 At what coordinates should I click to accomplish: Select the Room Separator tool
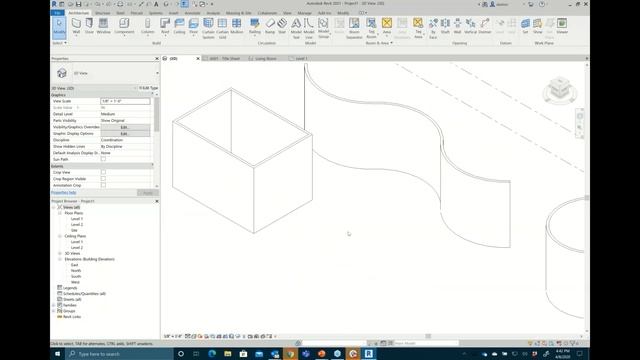(354, 28)
